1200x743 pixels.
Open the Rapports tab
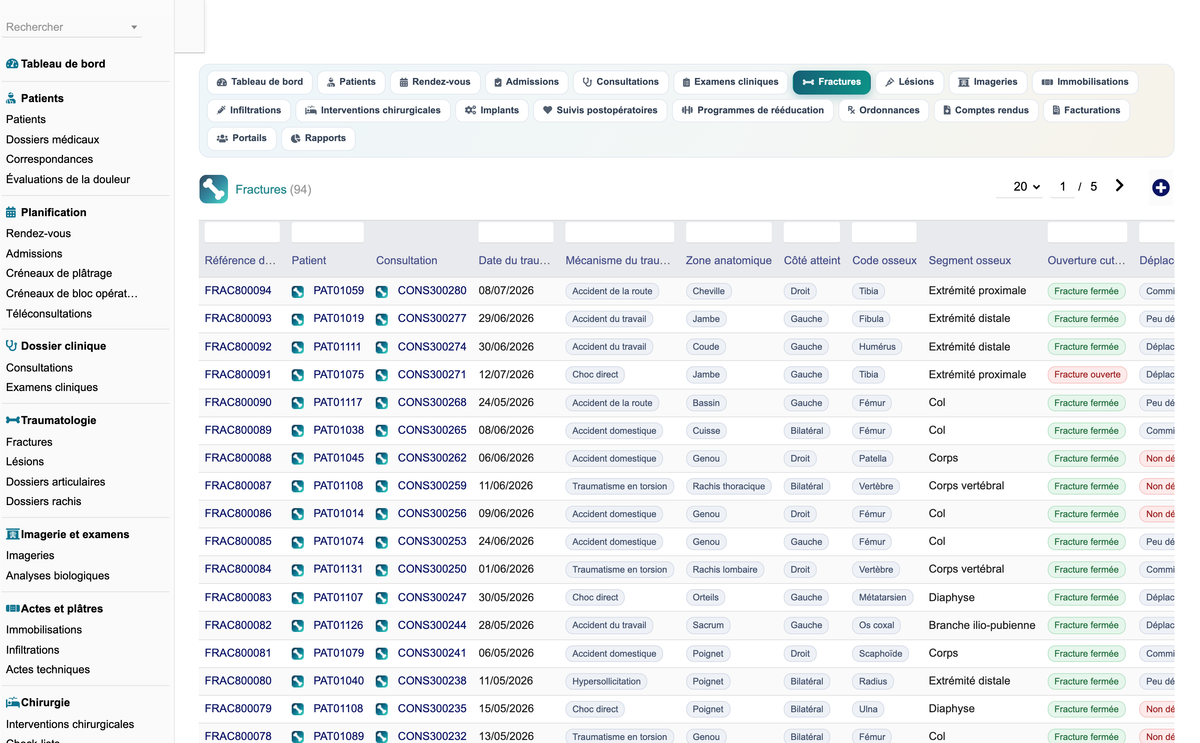point(318,138)
